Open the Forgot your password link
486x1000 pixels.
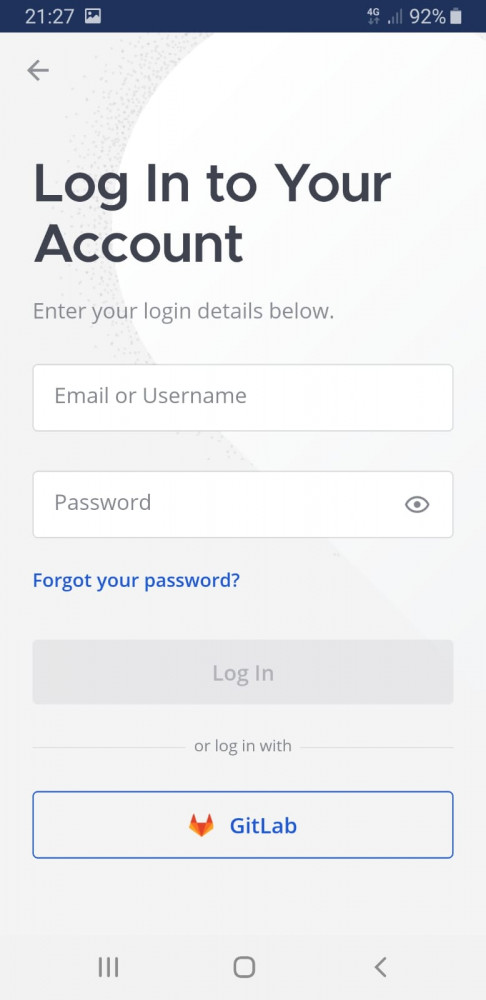pyautogui.click(x=136, y=580)
